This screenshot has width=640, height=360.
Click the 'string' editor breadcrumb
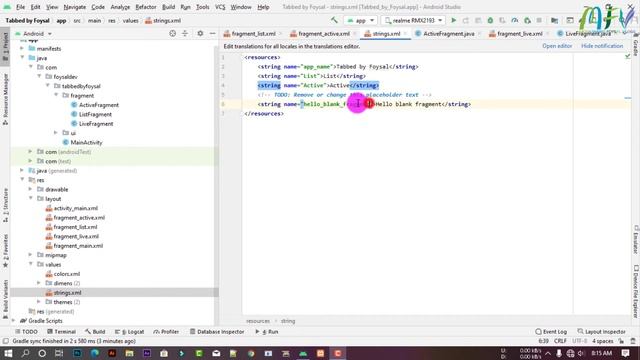click(288, 321)
